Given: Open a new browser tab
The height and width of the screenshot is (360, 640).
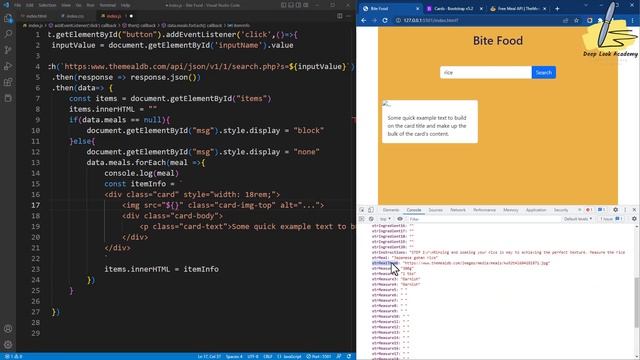Looking at the screenshot, I should coord(557,9).
